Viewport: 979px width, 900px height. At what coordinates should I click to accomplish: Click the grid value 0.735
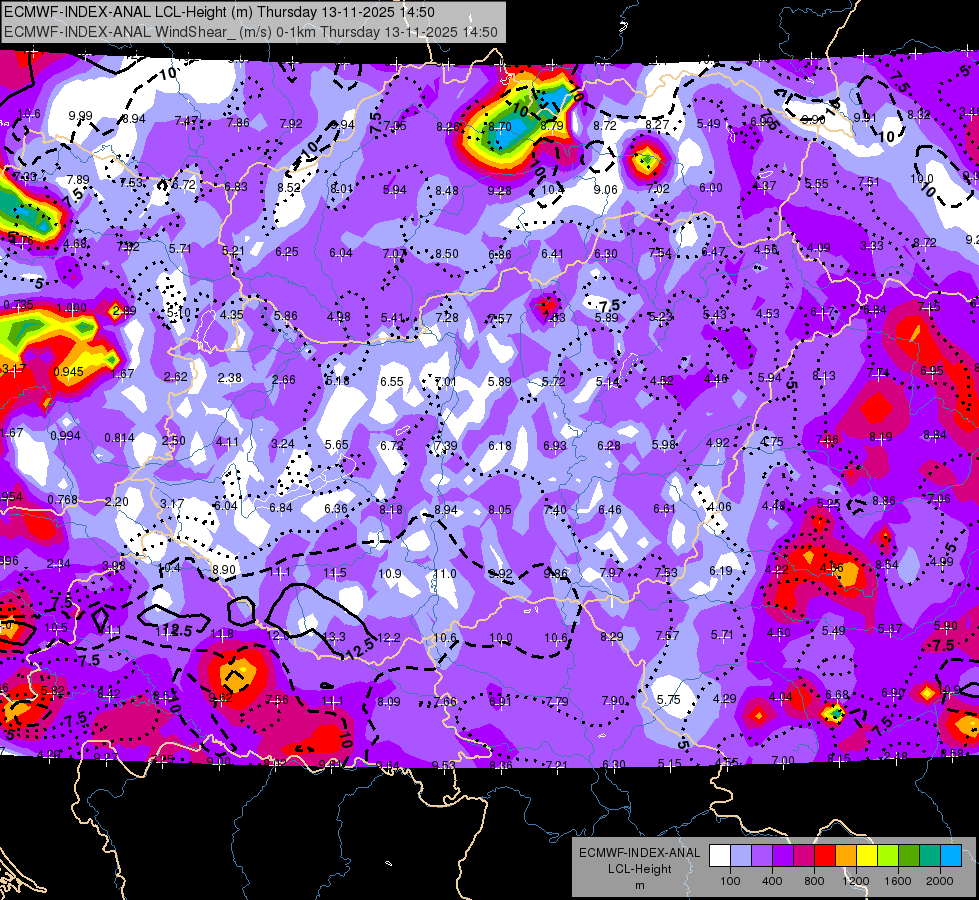click(x=19, y=305)
